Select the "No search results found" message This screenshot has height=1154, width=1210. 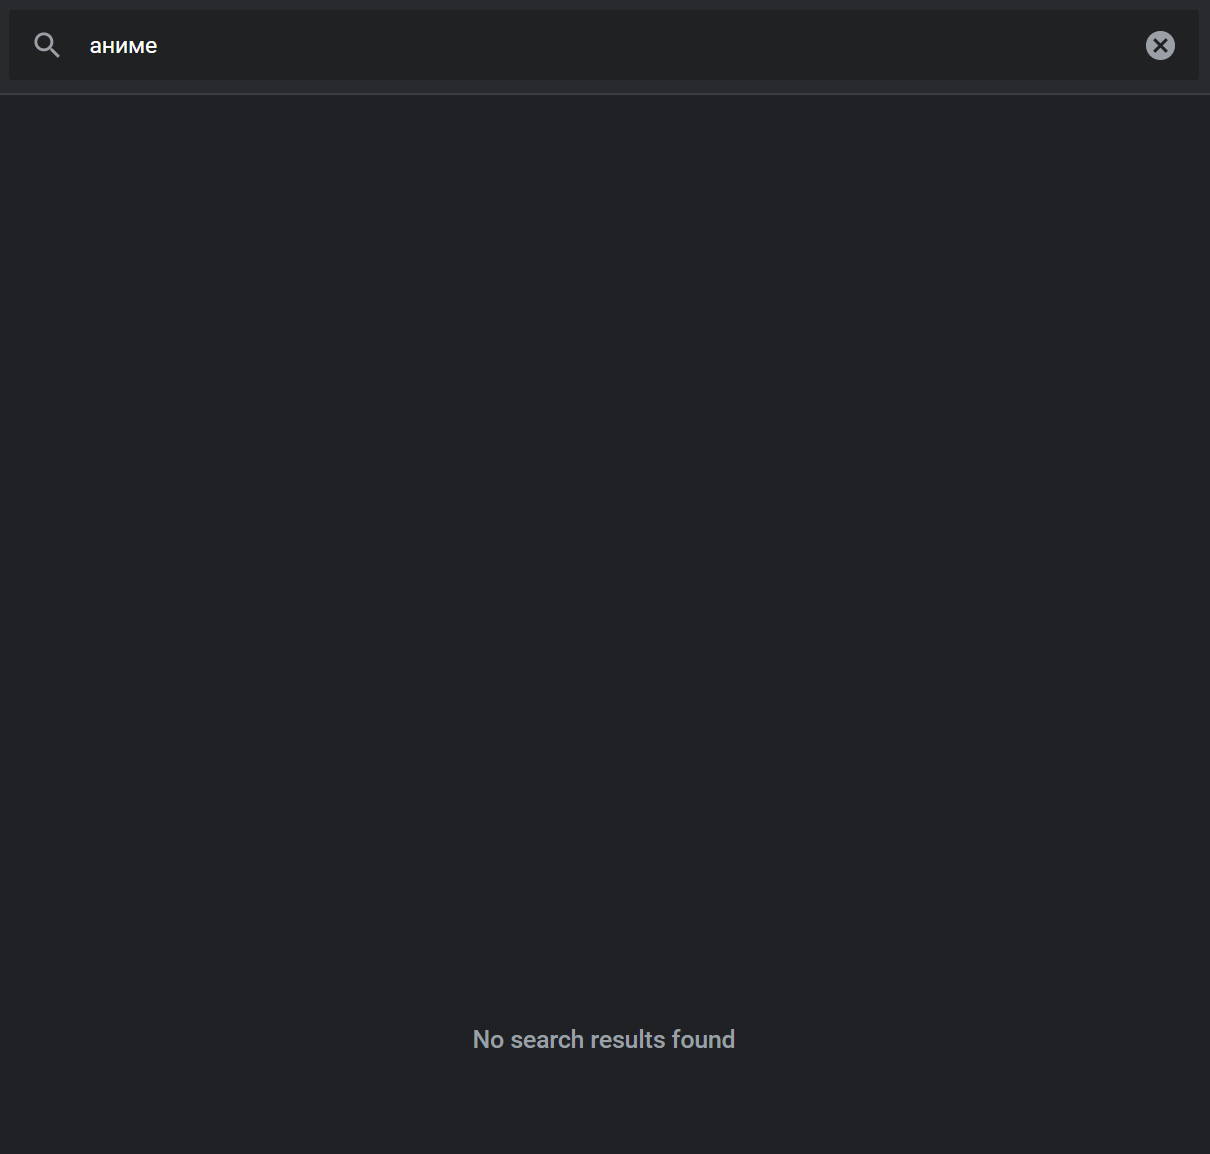point(604,1040)
